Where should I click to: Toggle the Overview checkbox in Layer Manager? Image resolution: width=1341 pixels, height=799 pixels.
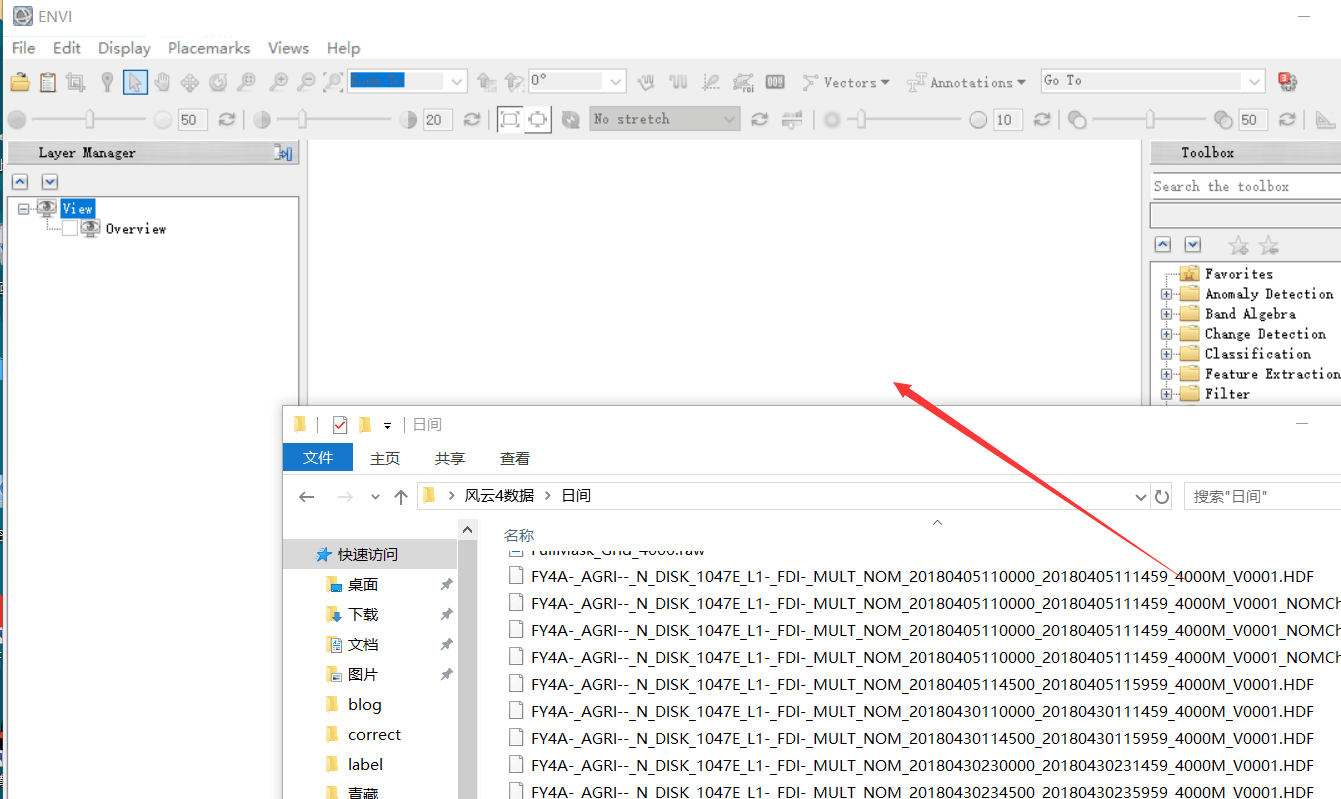70,229
